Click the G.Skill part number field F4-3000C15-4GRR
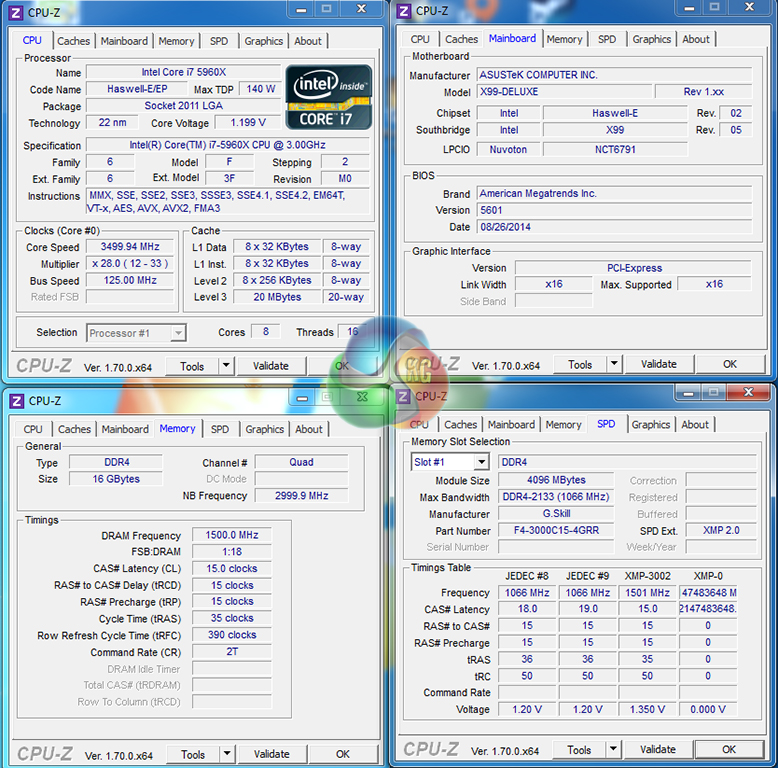778x768 pixels. [x=555, y=531]
